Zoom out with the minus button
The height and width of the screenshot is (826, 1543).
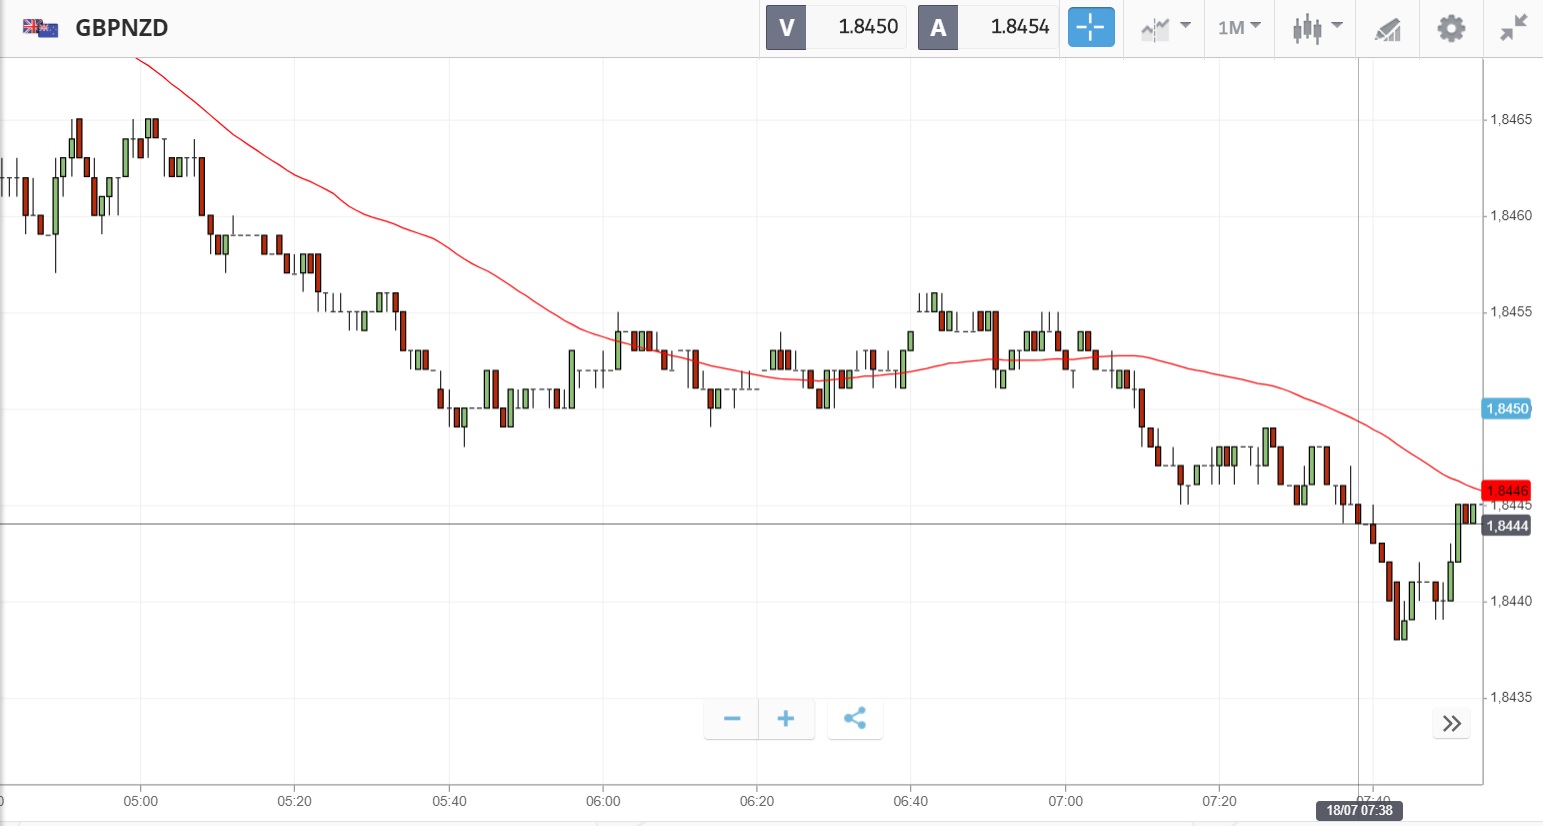(732, 719)
